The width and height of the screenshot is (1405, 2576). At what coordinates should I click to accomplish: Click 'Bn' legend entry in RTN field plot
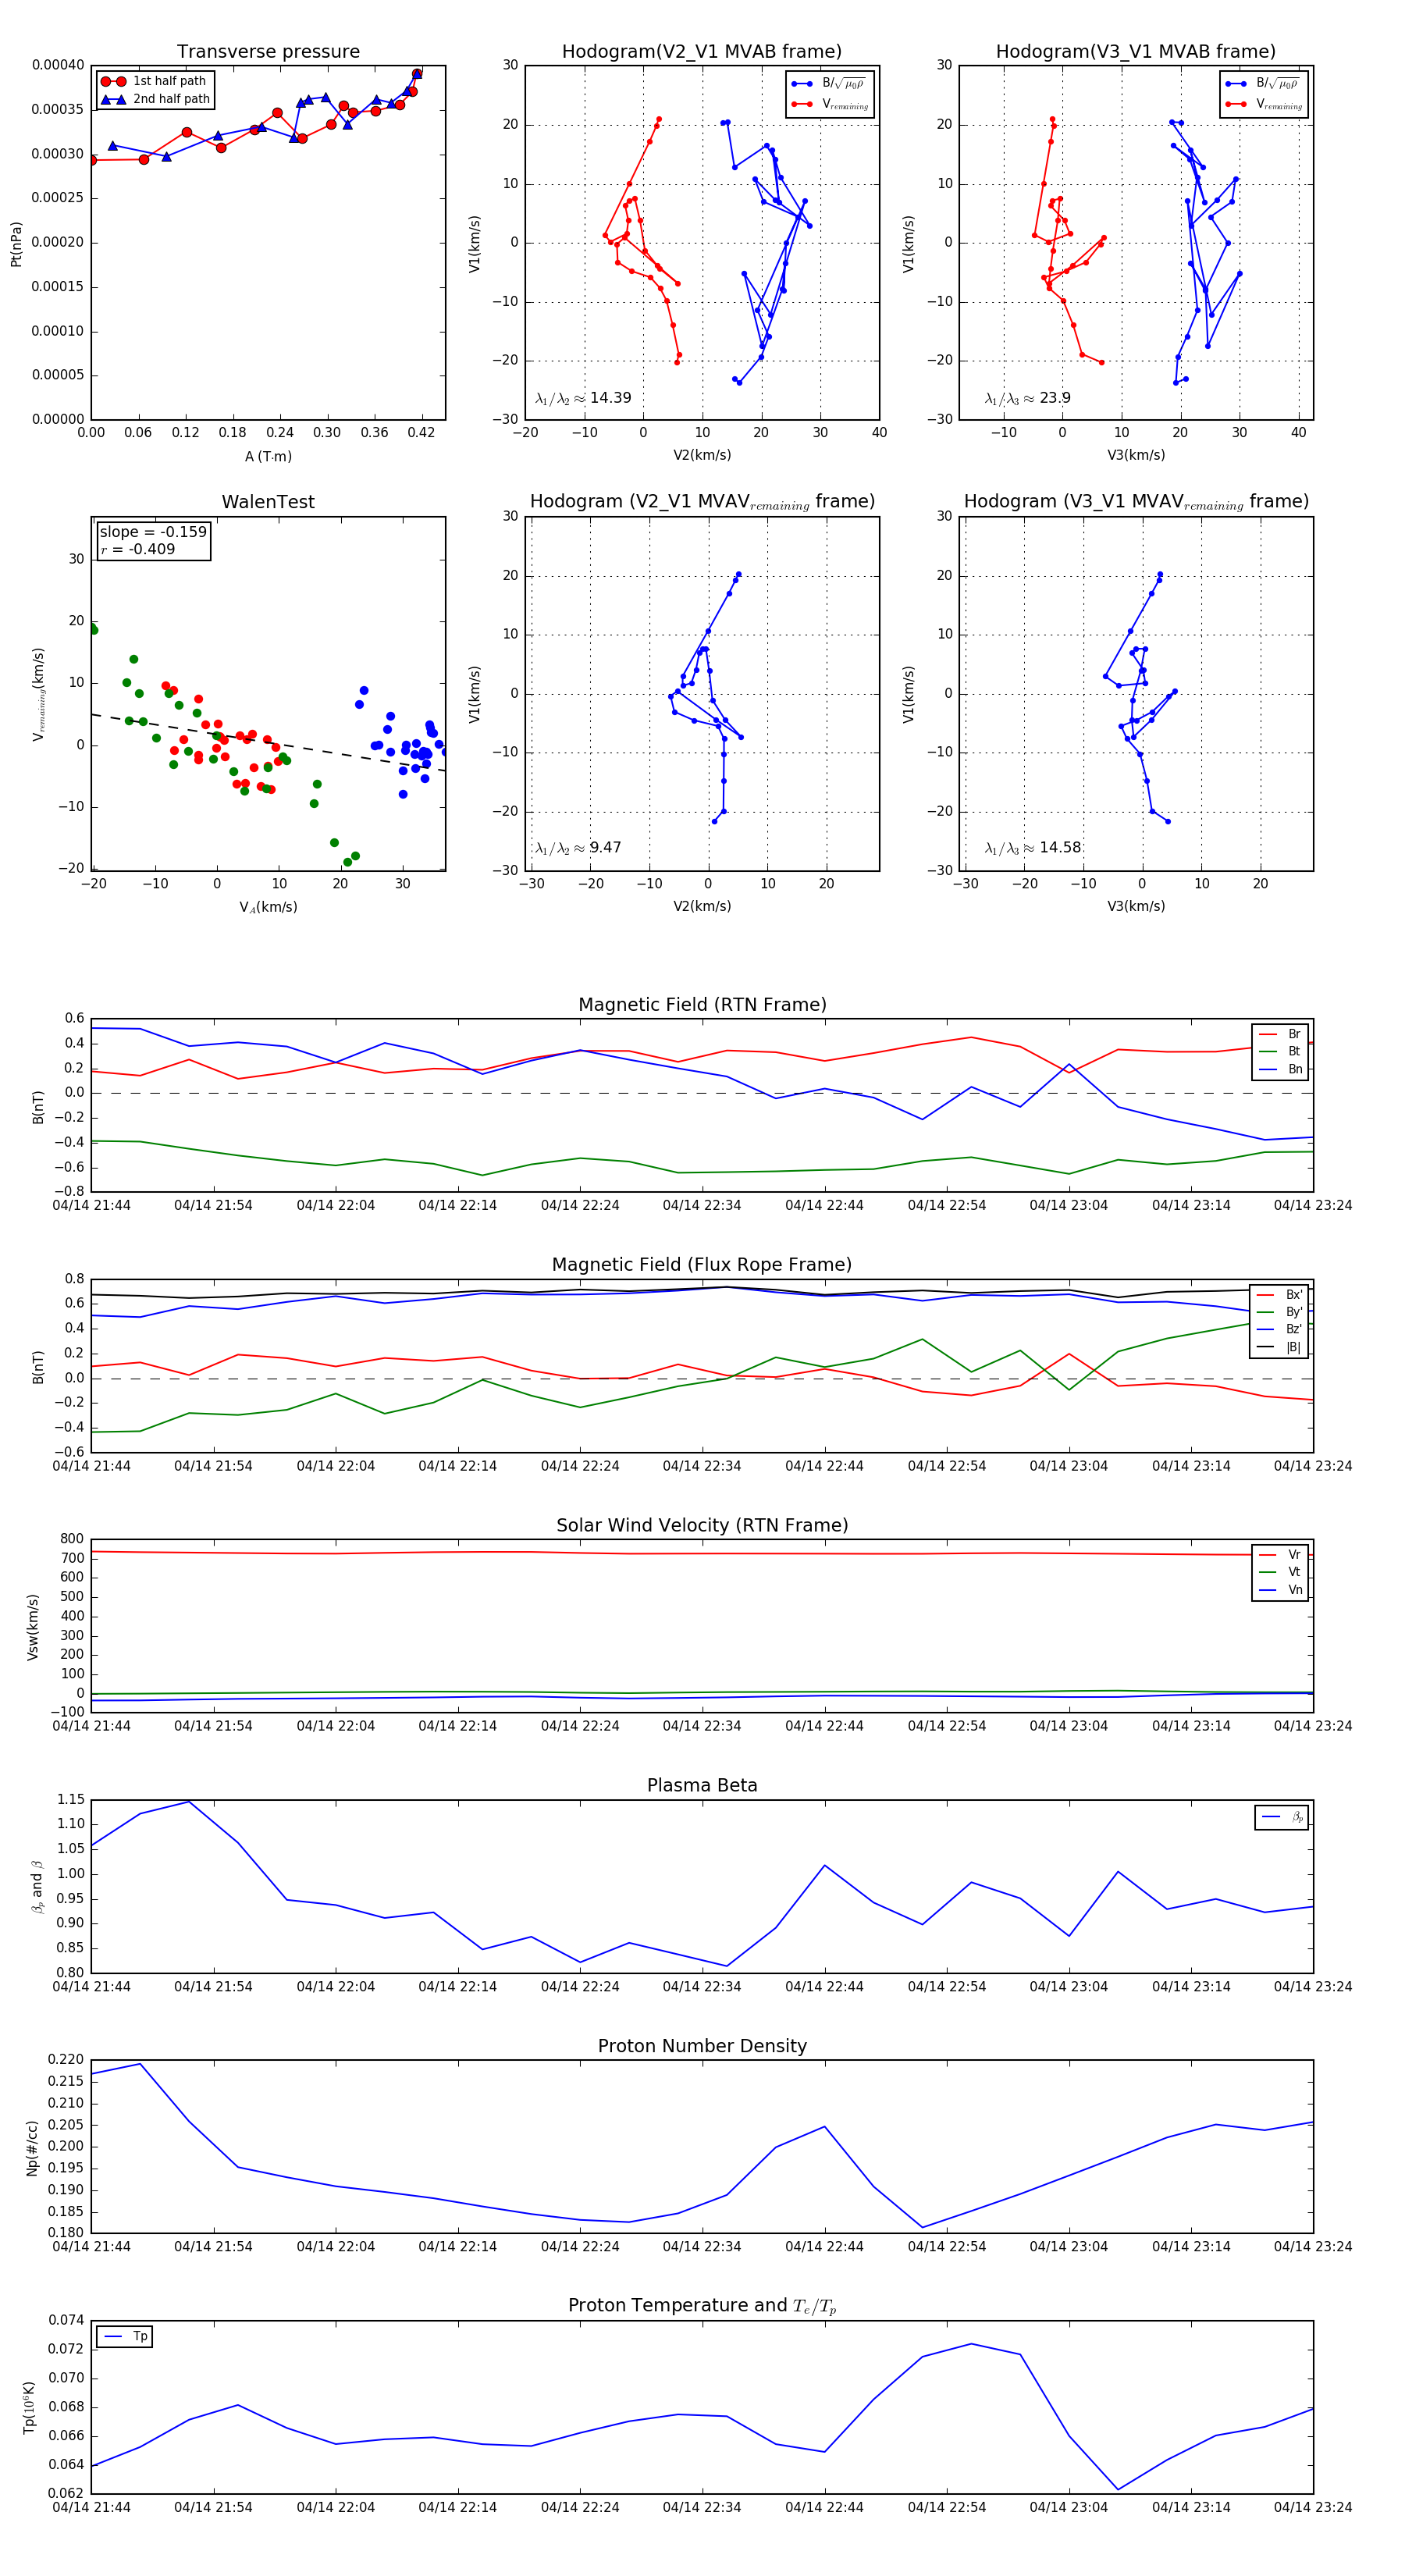tap(1280, 1070)
